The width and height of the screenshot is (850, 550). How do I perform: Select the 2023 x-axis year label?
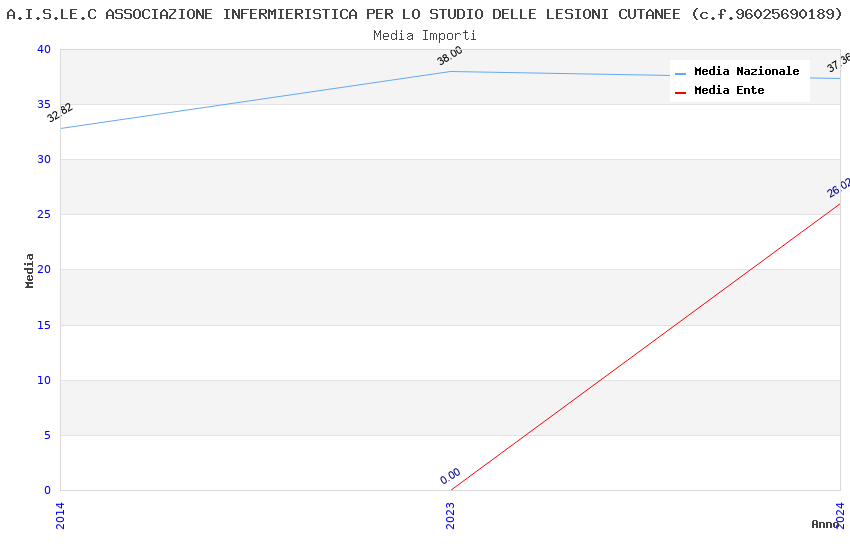coord(450,515)
